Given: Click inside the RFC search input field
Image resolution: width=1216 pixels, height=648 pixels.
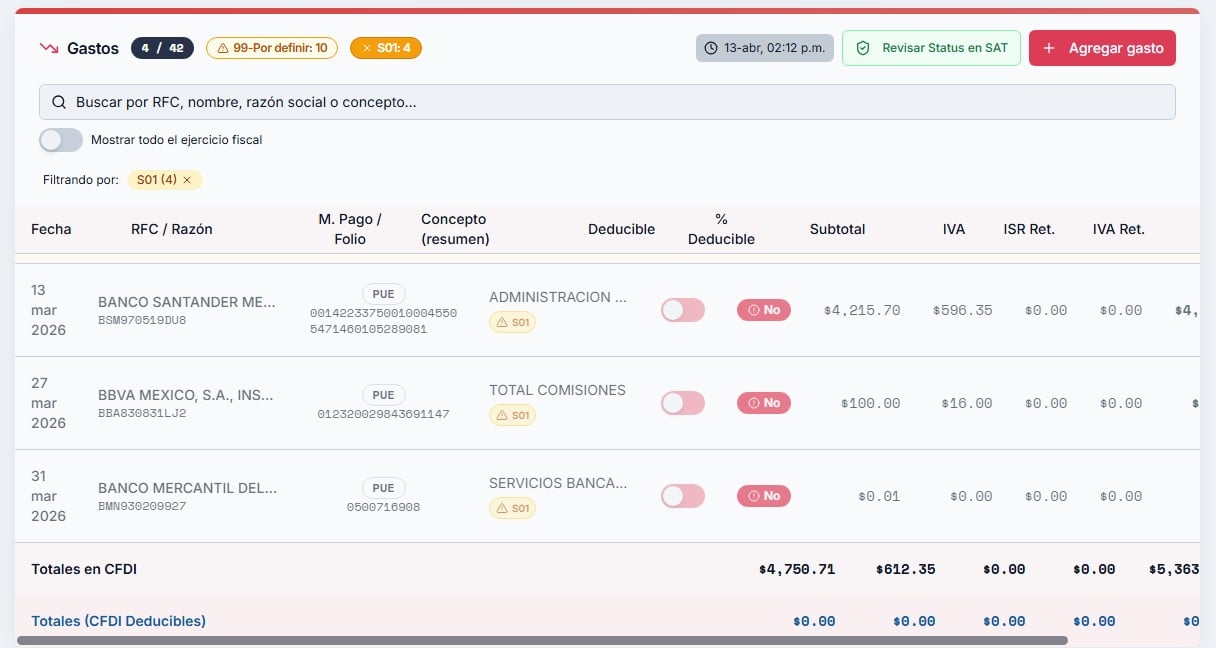Looking at the screenshot, I should (x=400, y=101).
